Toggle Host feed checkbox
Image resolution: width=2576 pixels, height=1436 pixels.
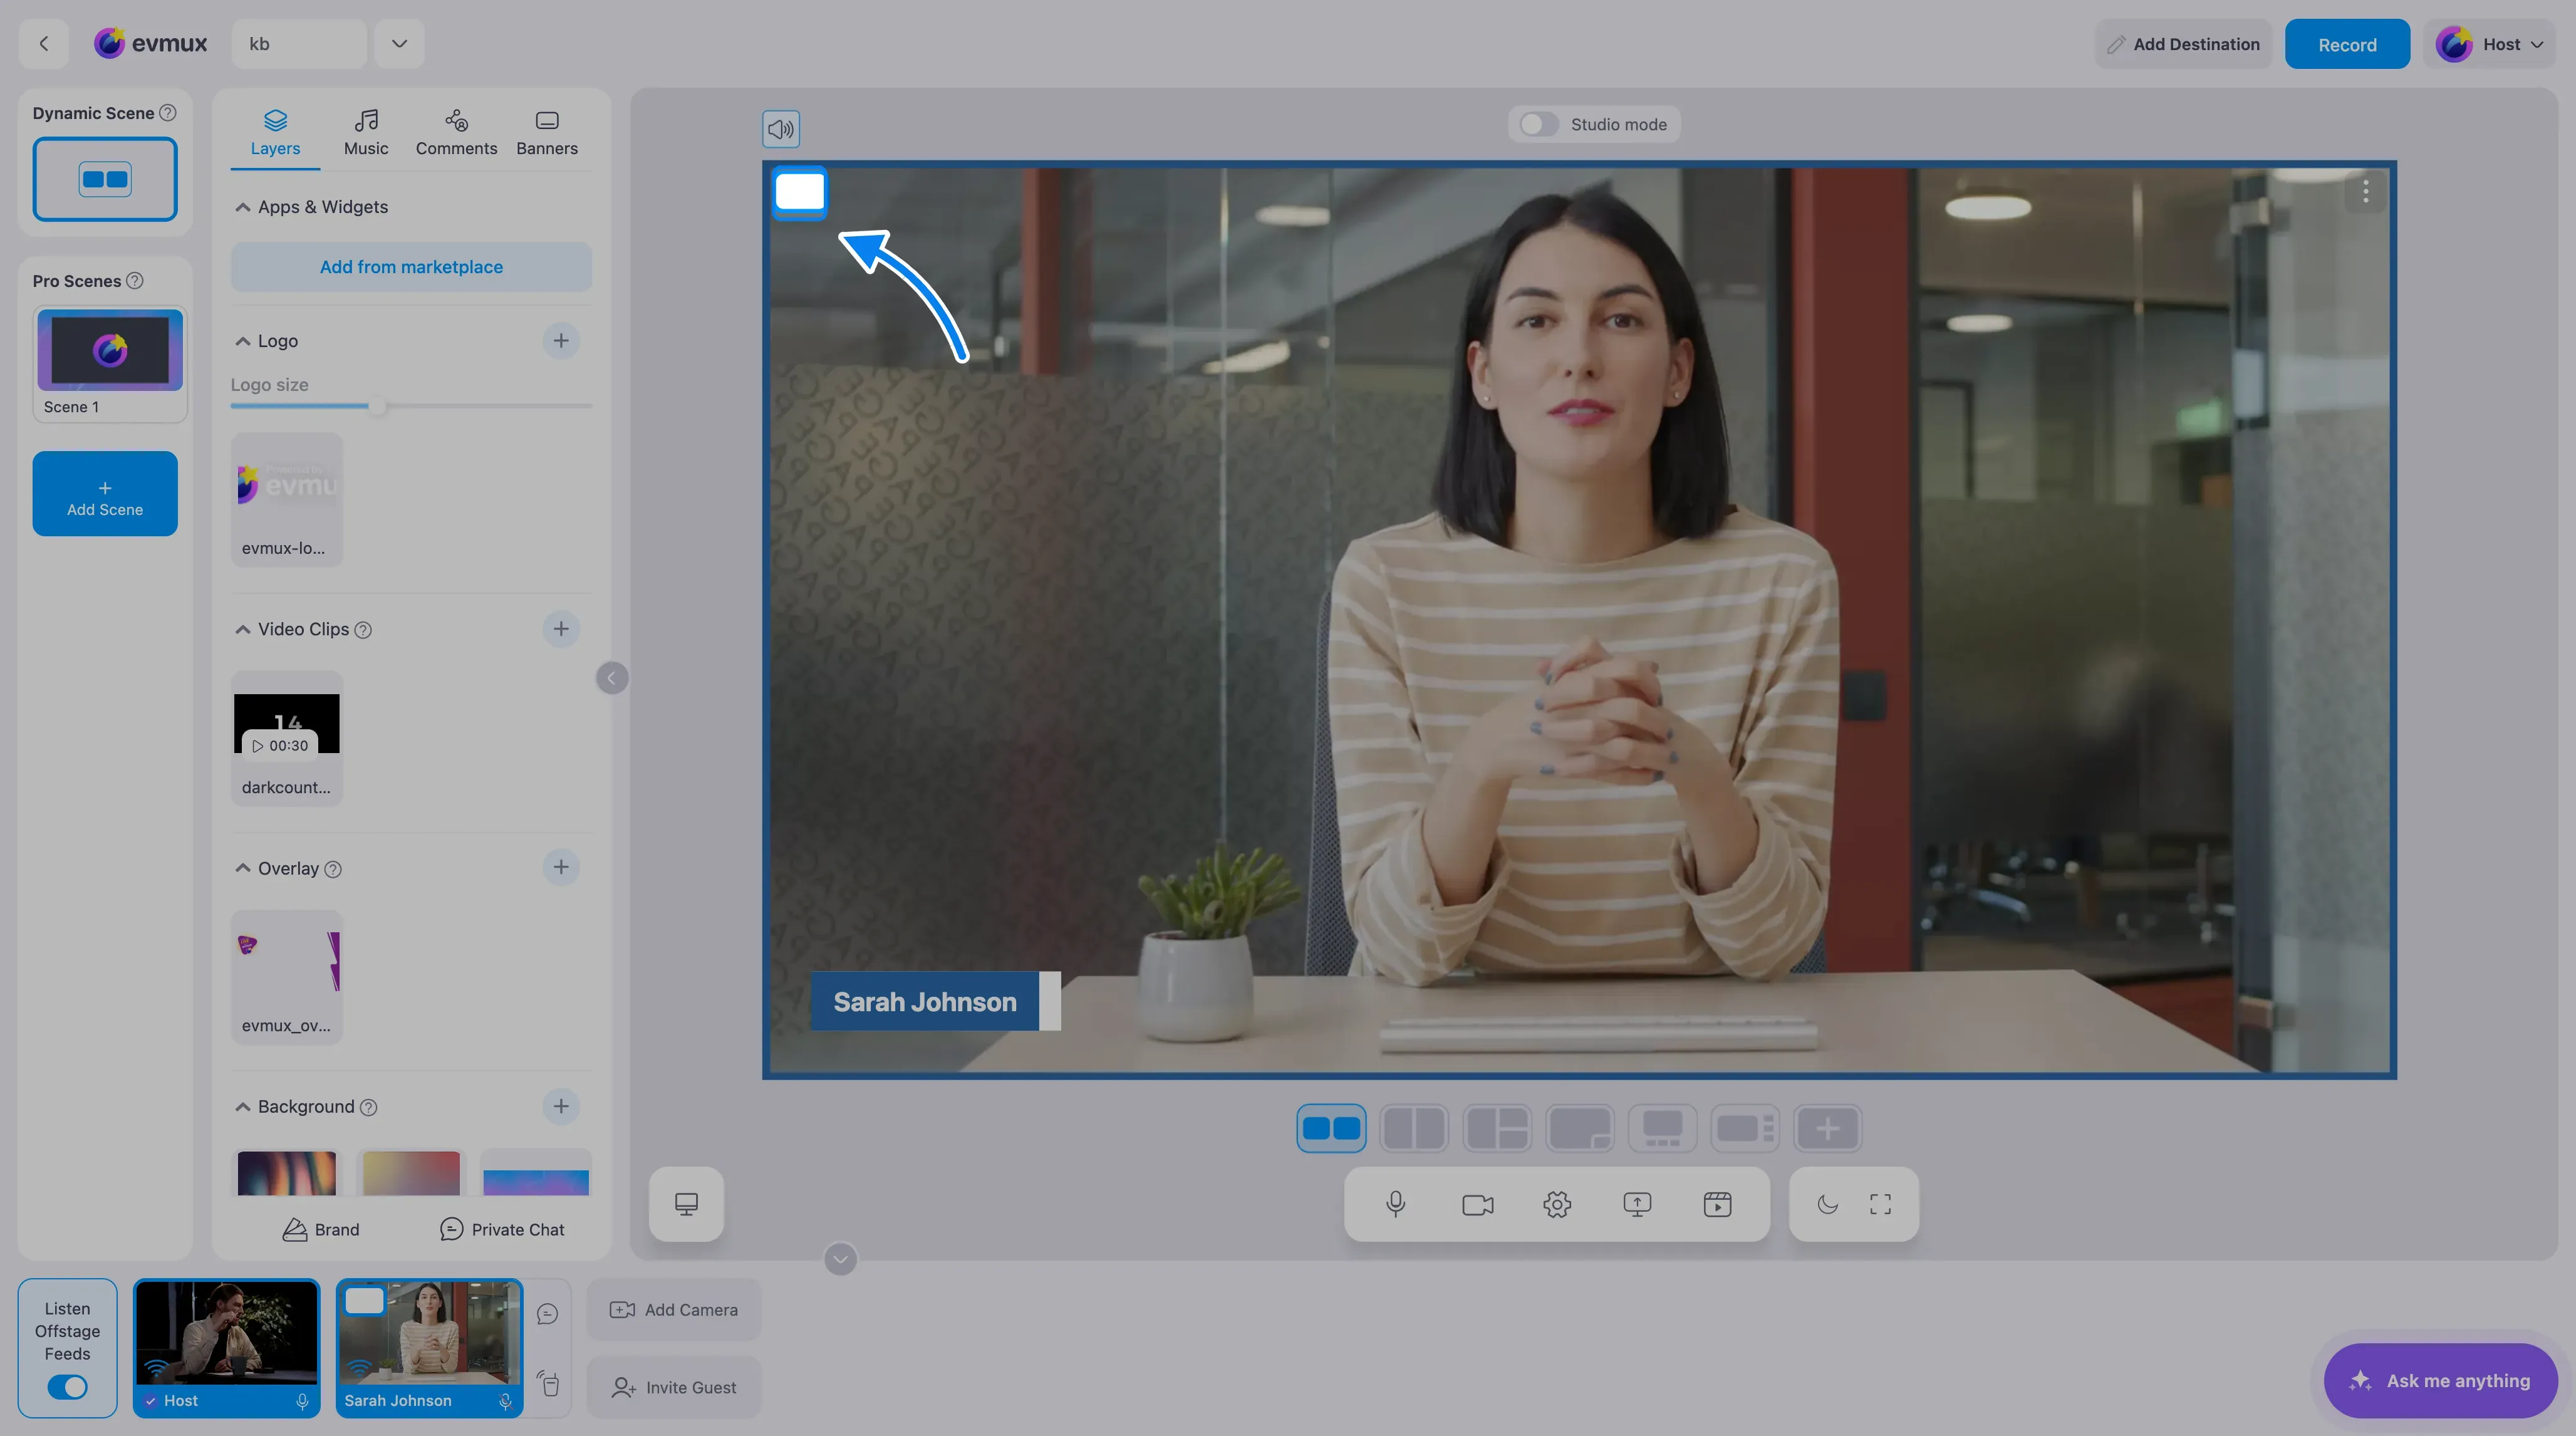click(x=150, y=1401)
